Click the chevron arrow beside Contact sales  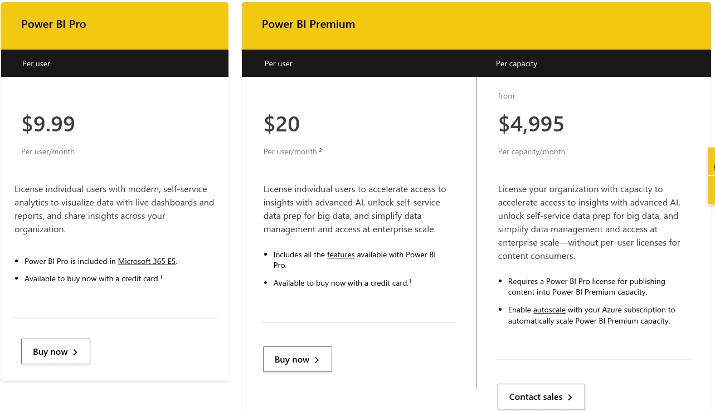[x=570, y=397]
